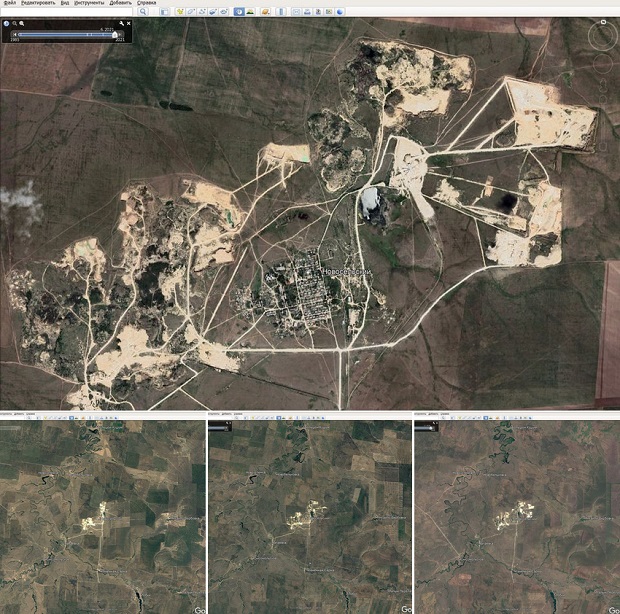The image size is (620, 614).
Task: Open time slider options wrench
Action: tap(121, 24)
